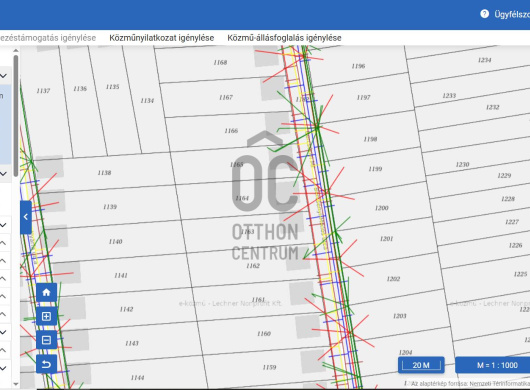The height and width of the screenshot is (390, 530).
Task: Select parcel 1198 on the map
Action: (370, 139)
